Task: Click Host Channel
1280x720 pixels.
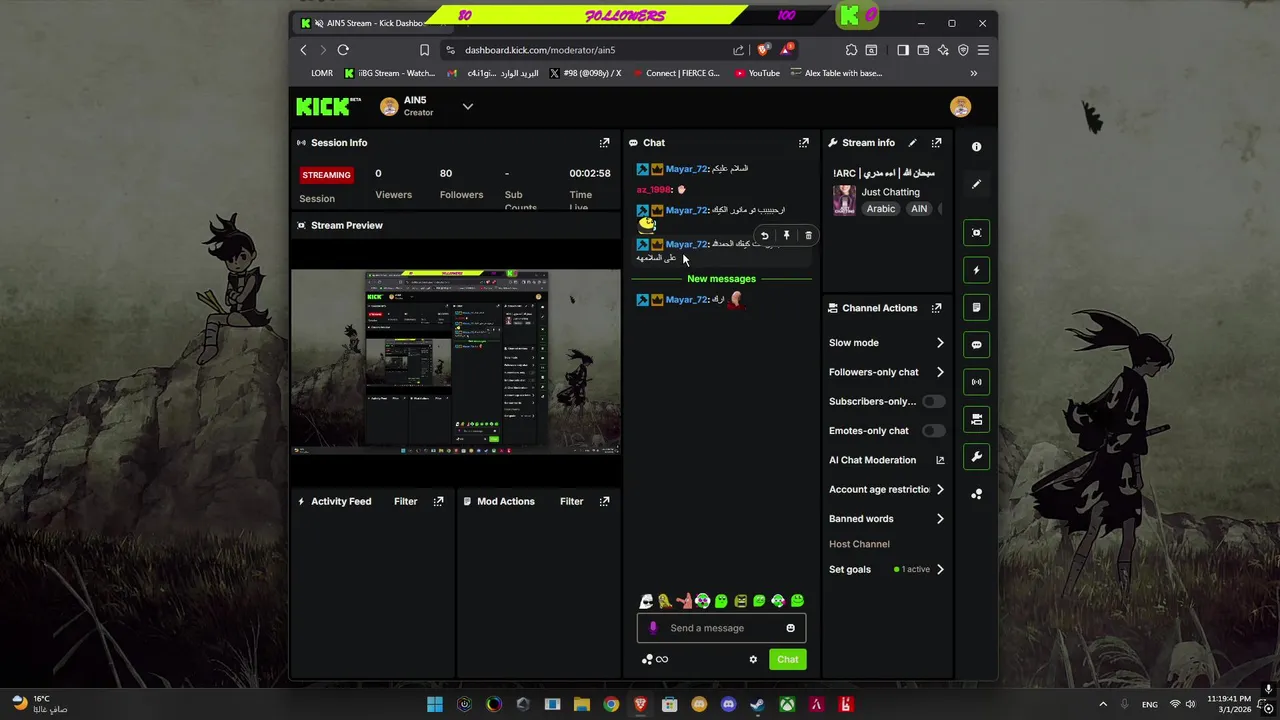Action: click(x=859, y=544)
